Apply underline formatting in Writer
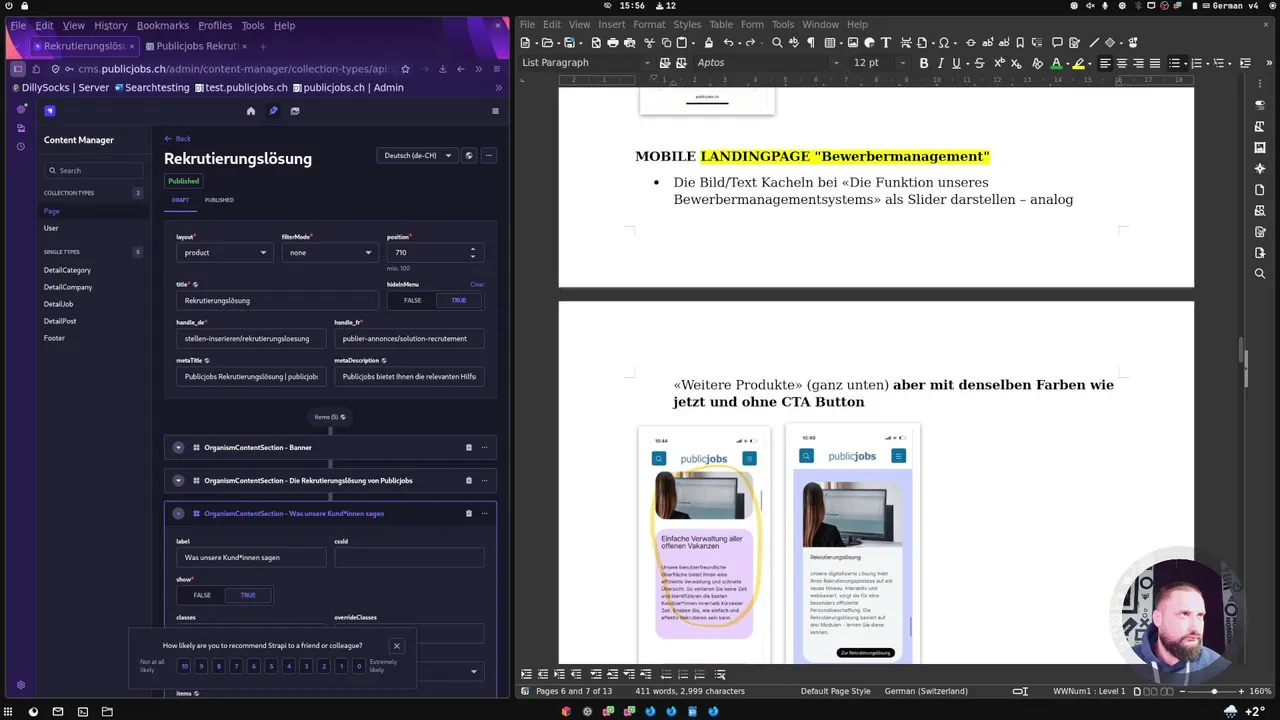 tap(956, 63)
